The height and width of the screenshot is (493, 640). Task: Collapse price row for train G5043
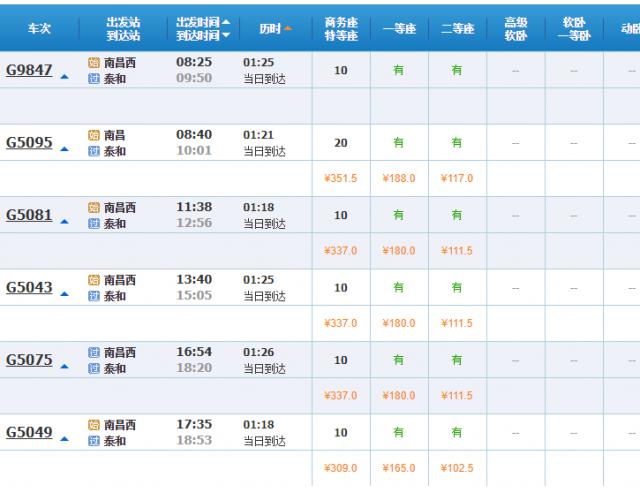click(x=64, y=294)
